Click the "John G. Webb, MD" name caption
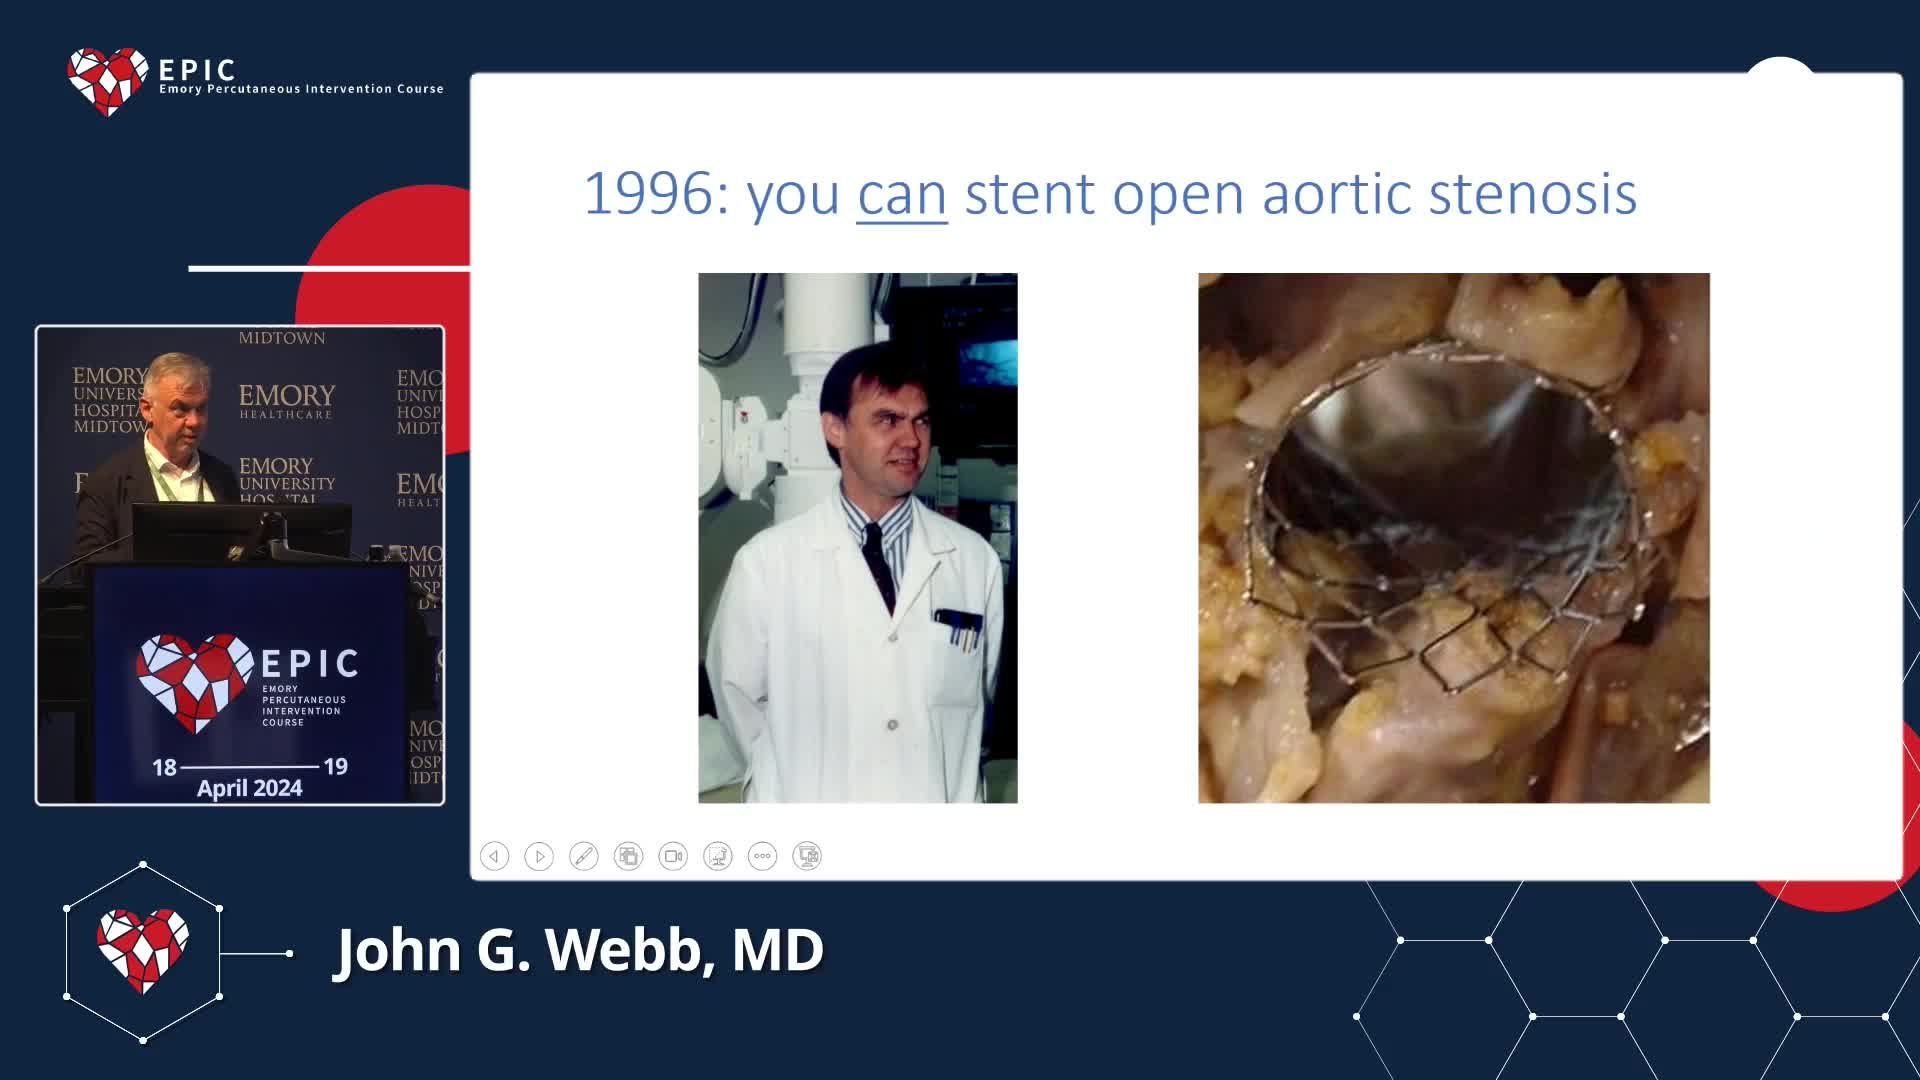The image size is (1920, 1080). pos(579,950)
